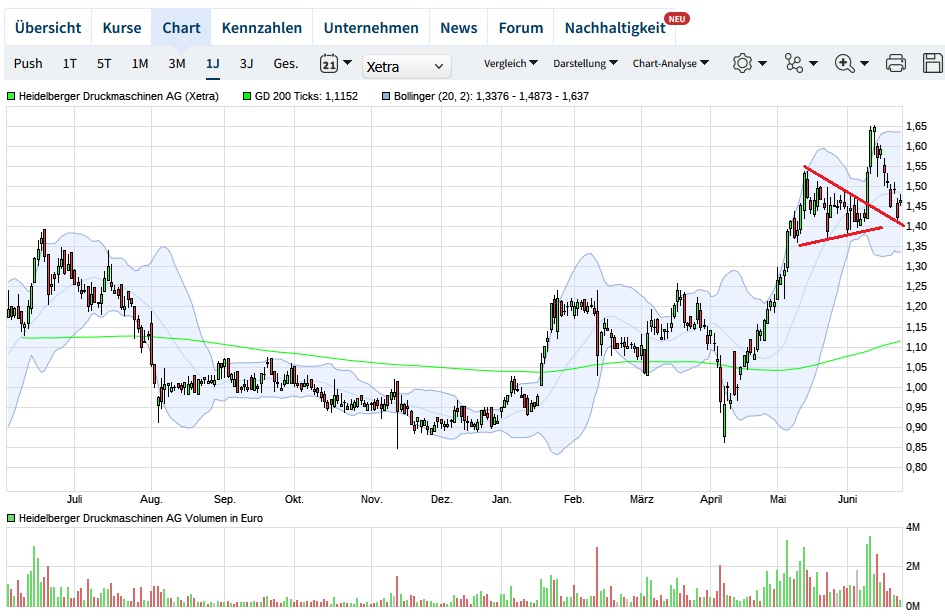Expand the Vergleich comparison dropdown
945x616 pixels.
click(510, 62)
